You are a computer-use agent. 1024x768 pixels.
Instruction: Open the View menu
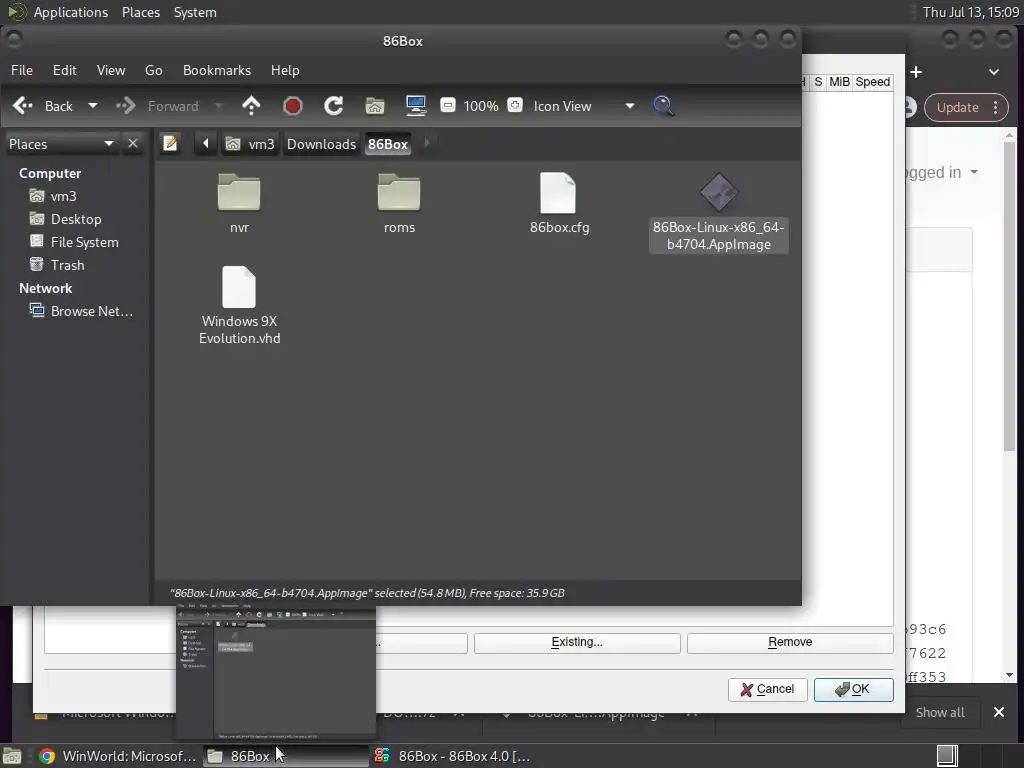(x=111, y=70)
